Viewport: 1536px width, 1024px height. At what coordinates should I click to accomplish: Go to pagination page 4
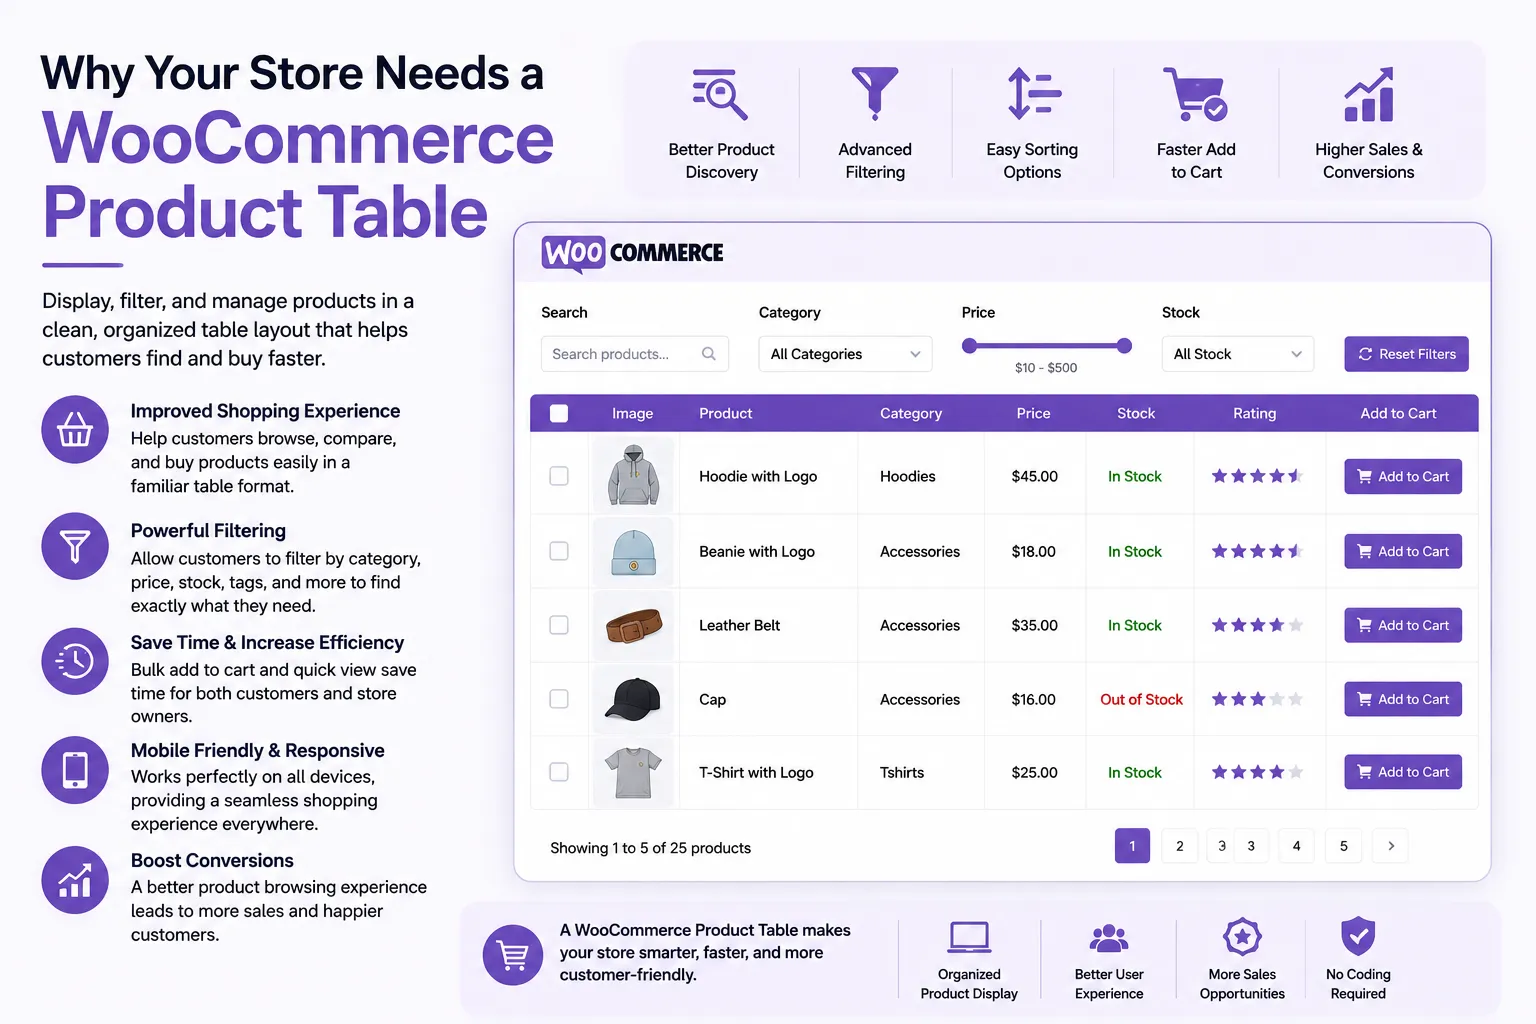click(x=1297, y=846)
